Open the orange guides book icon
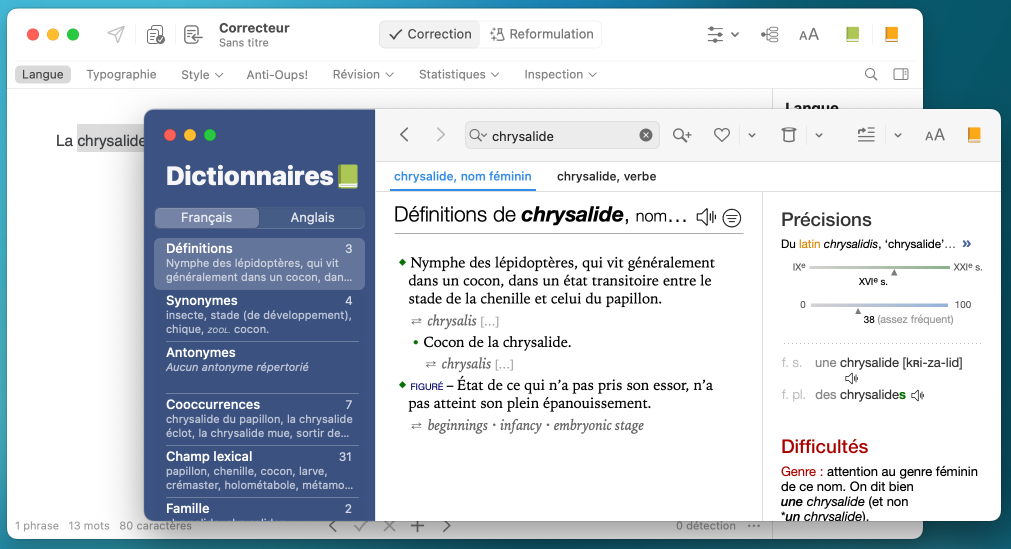Screen dimensions: 1011x549 (973, 135)
